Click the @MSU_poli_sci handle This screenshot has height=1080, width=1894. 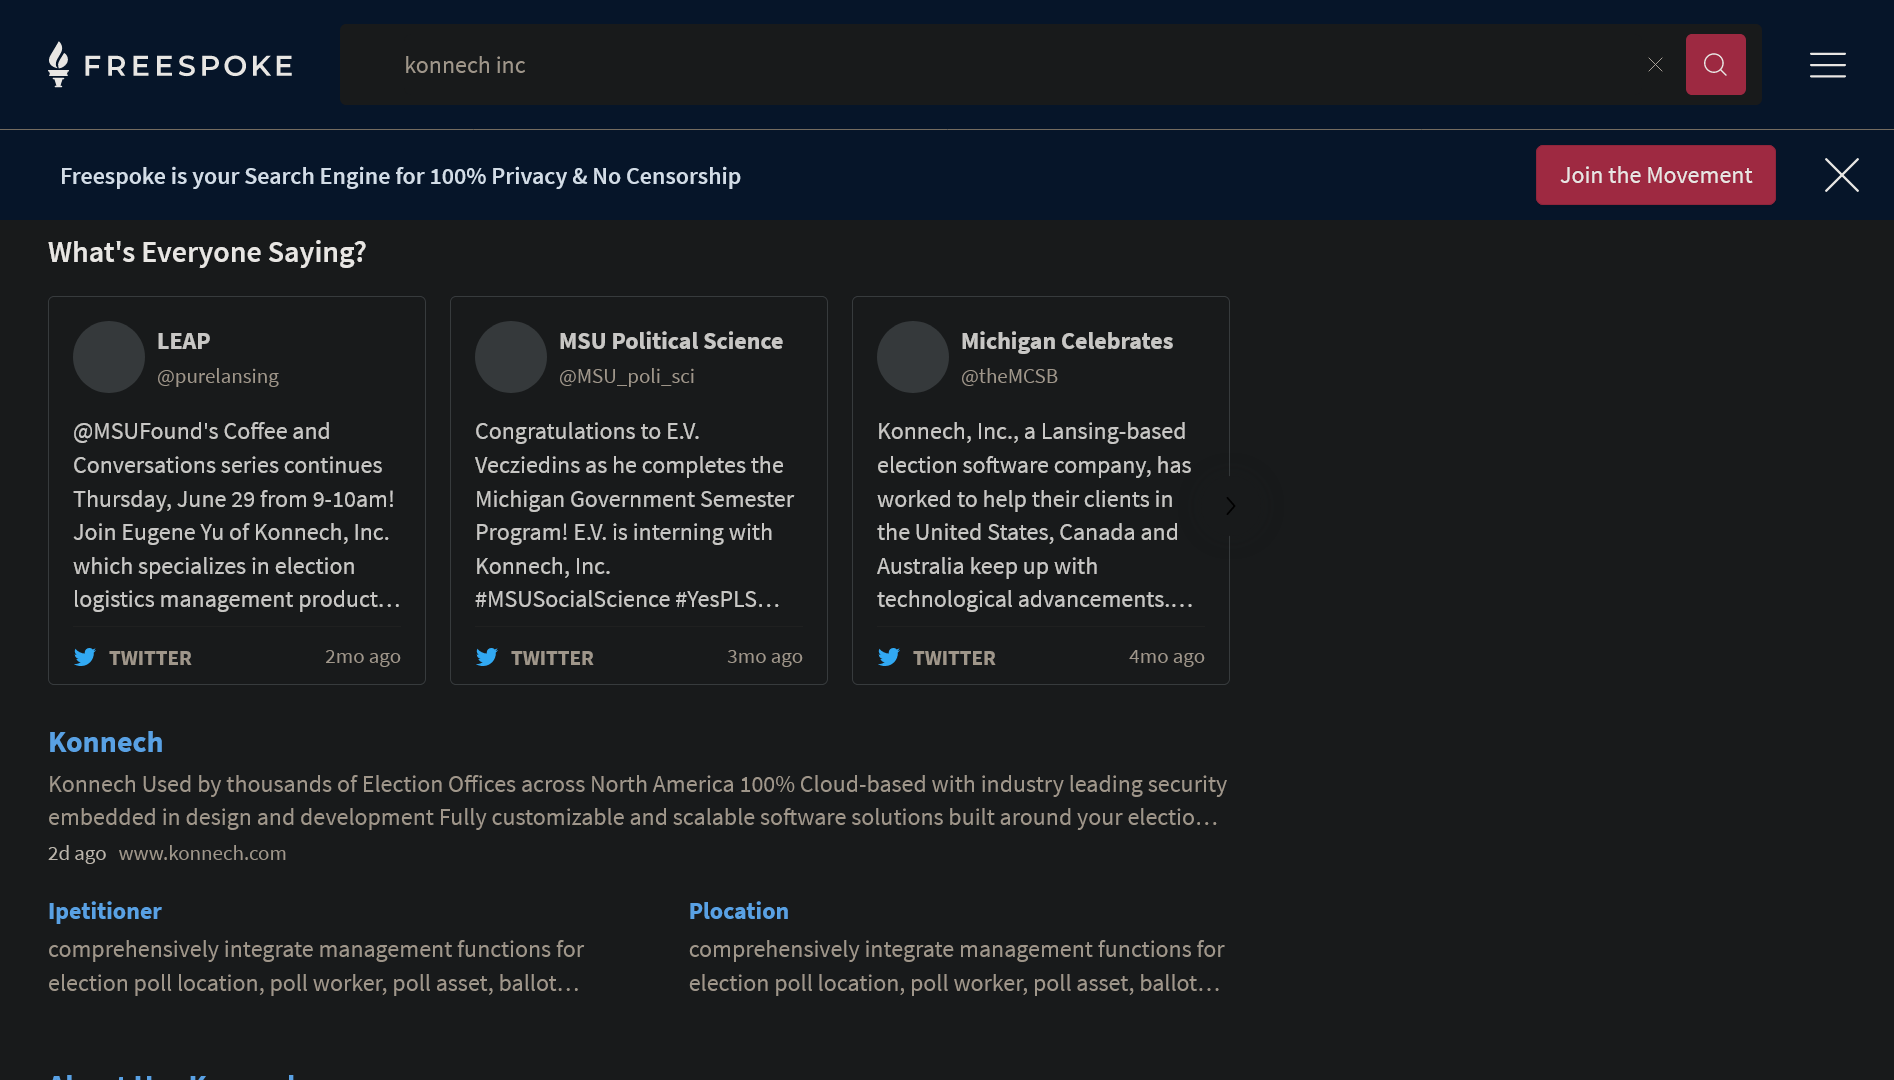pyautogui.click(x=626, y=376)
